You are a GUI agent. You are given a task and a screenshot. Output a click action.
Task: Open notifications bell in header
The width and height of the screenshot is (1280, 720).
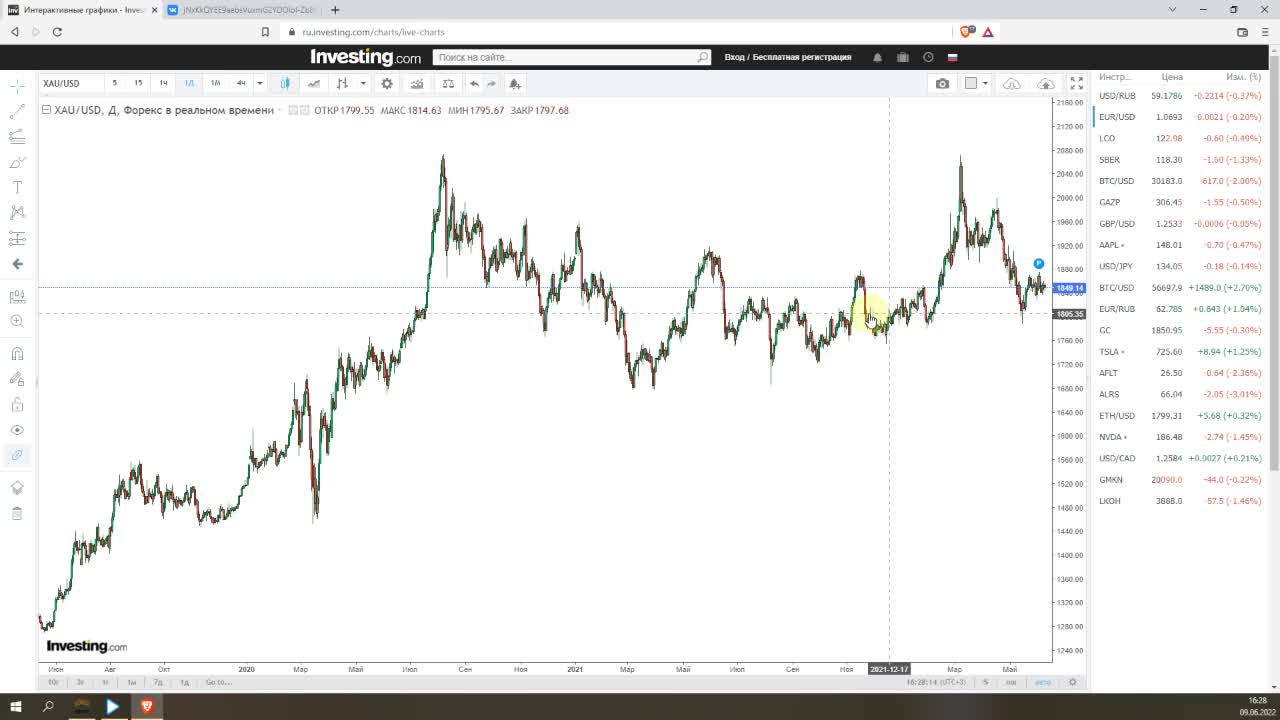point(877,57)
